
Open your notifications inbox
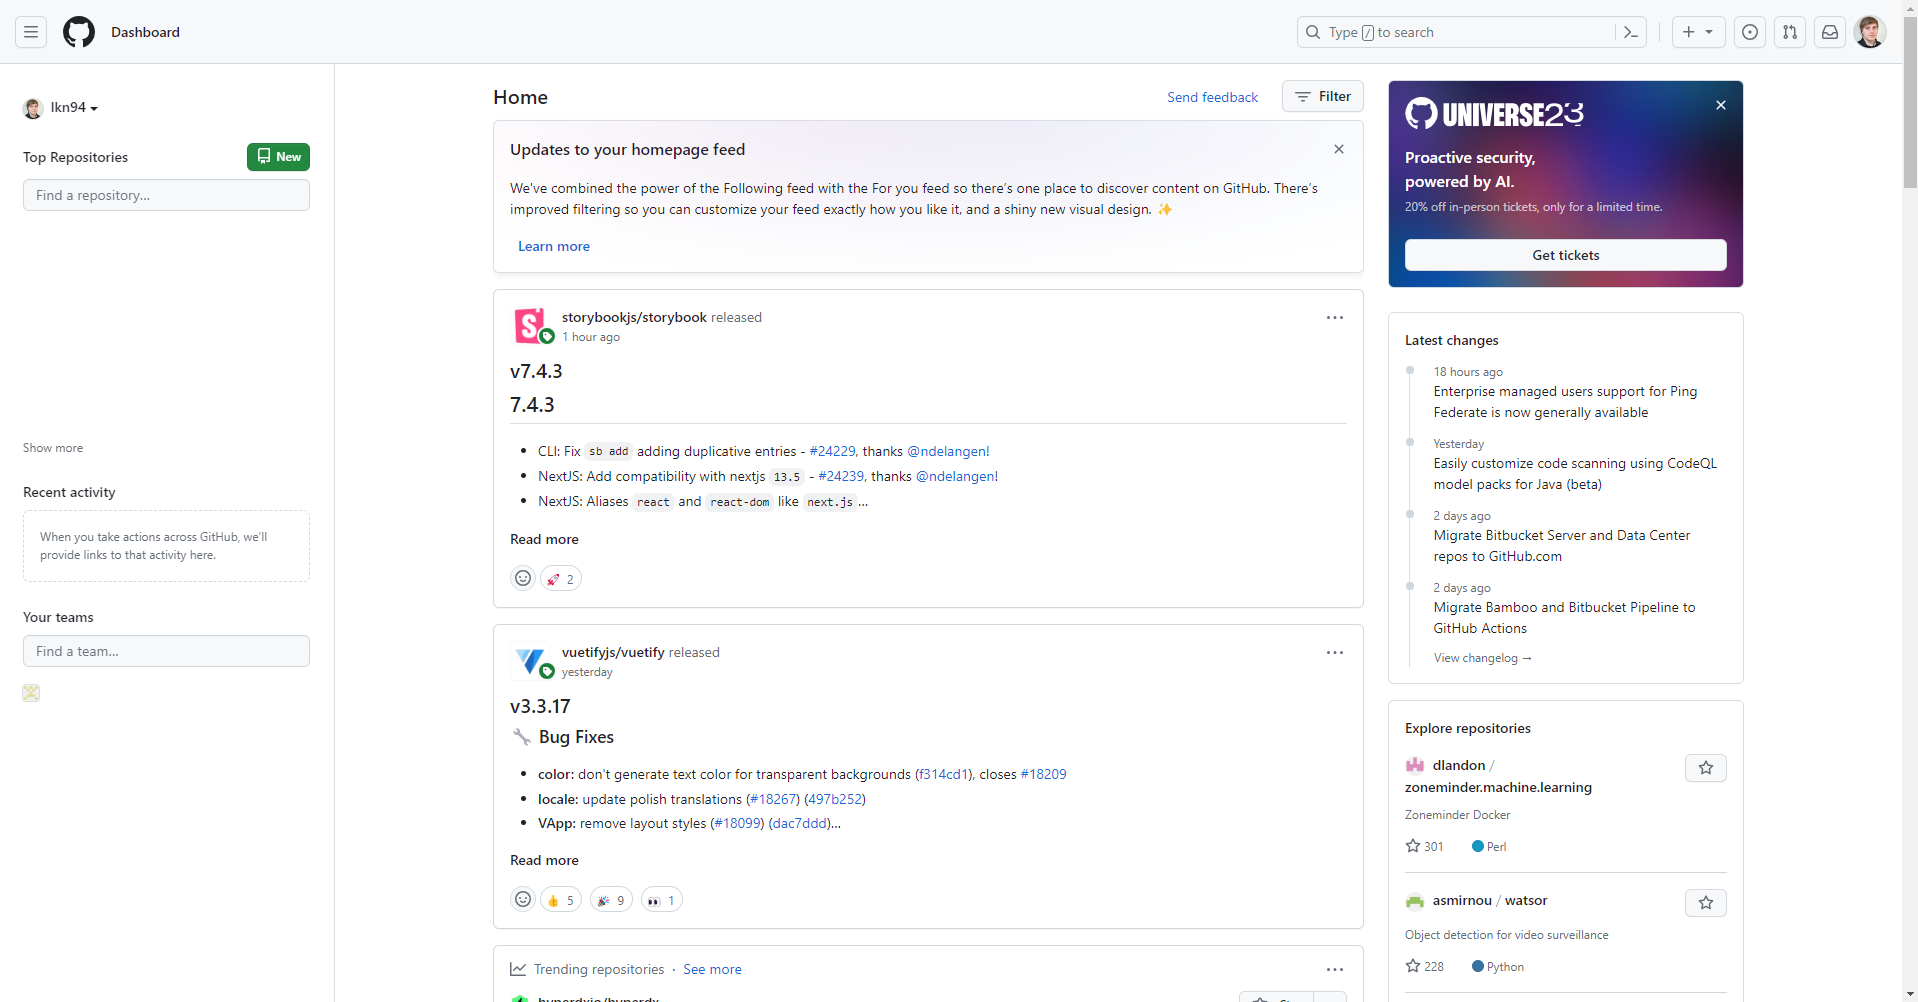click(x=1830, y=32)
